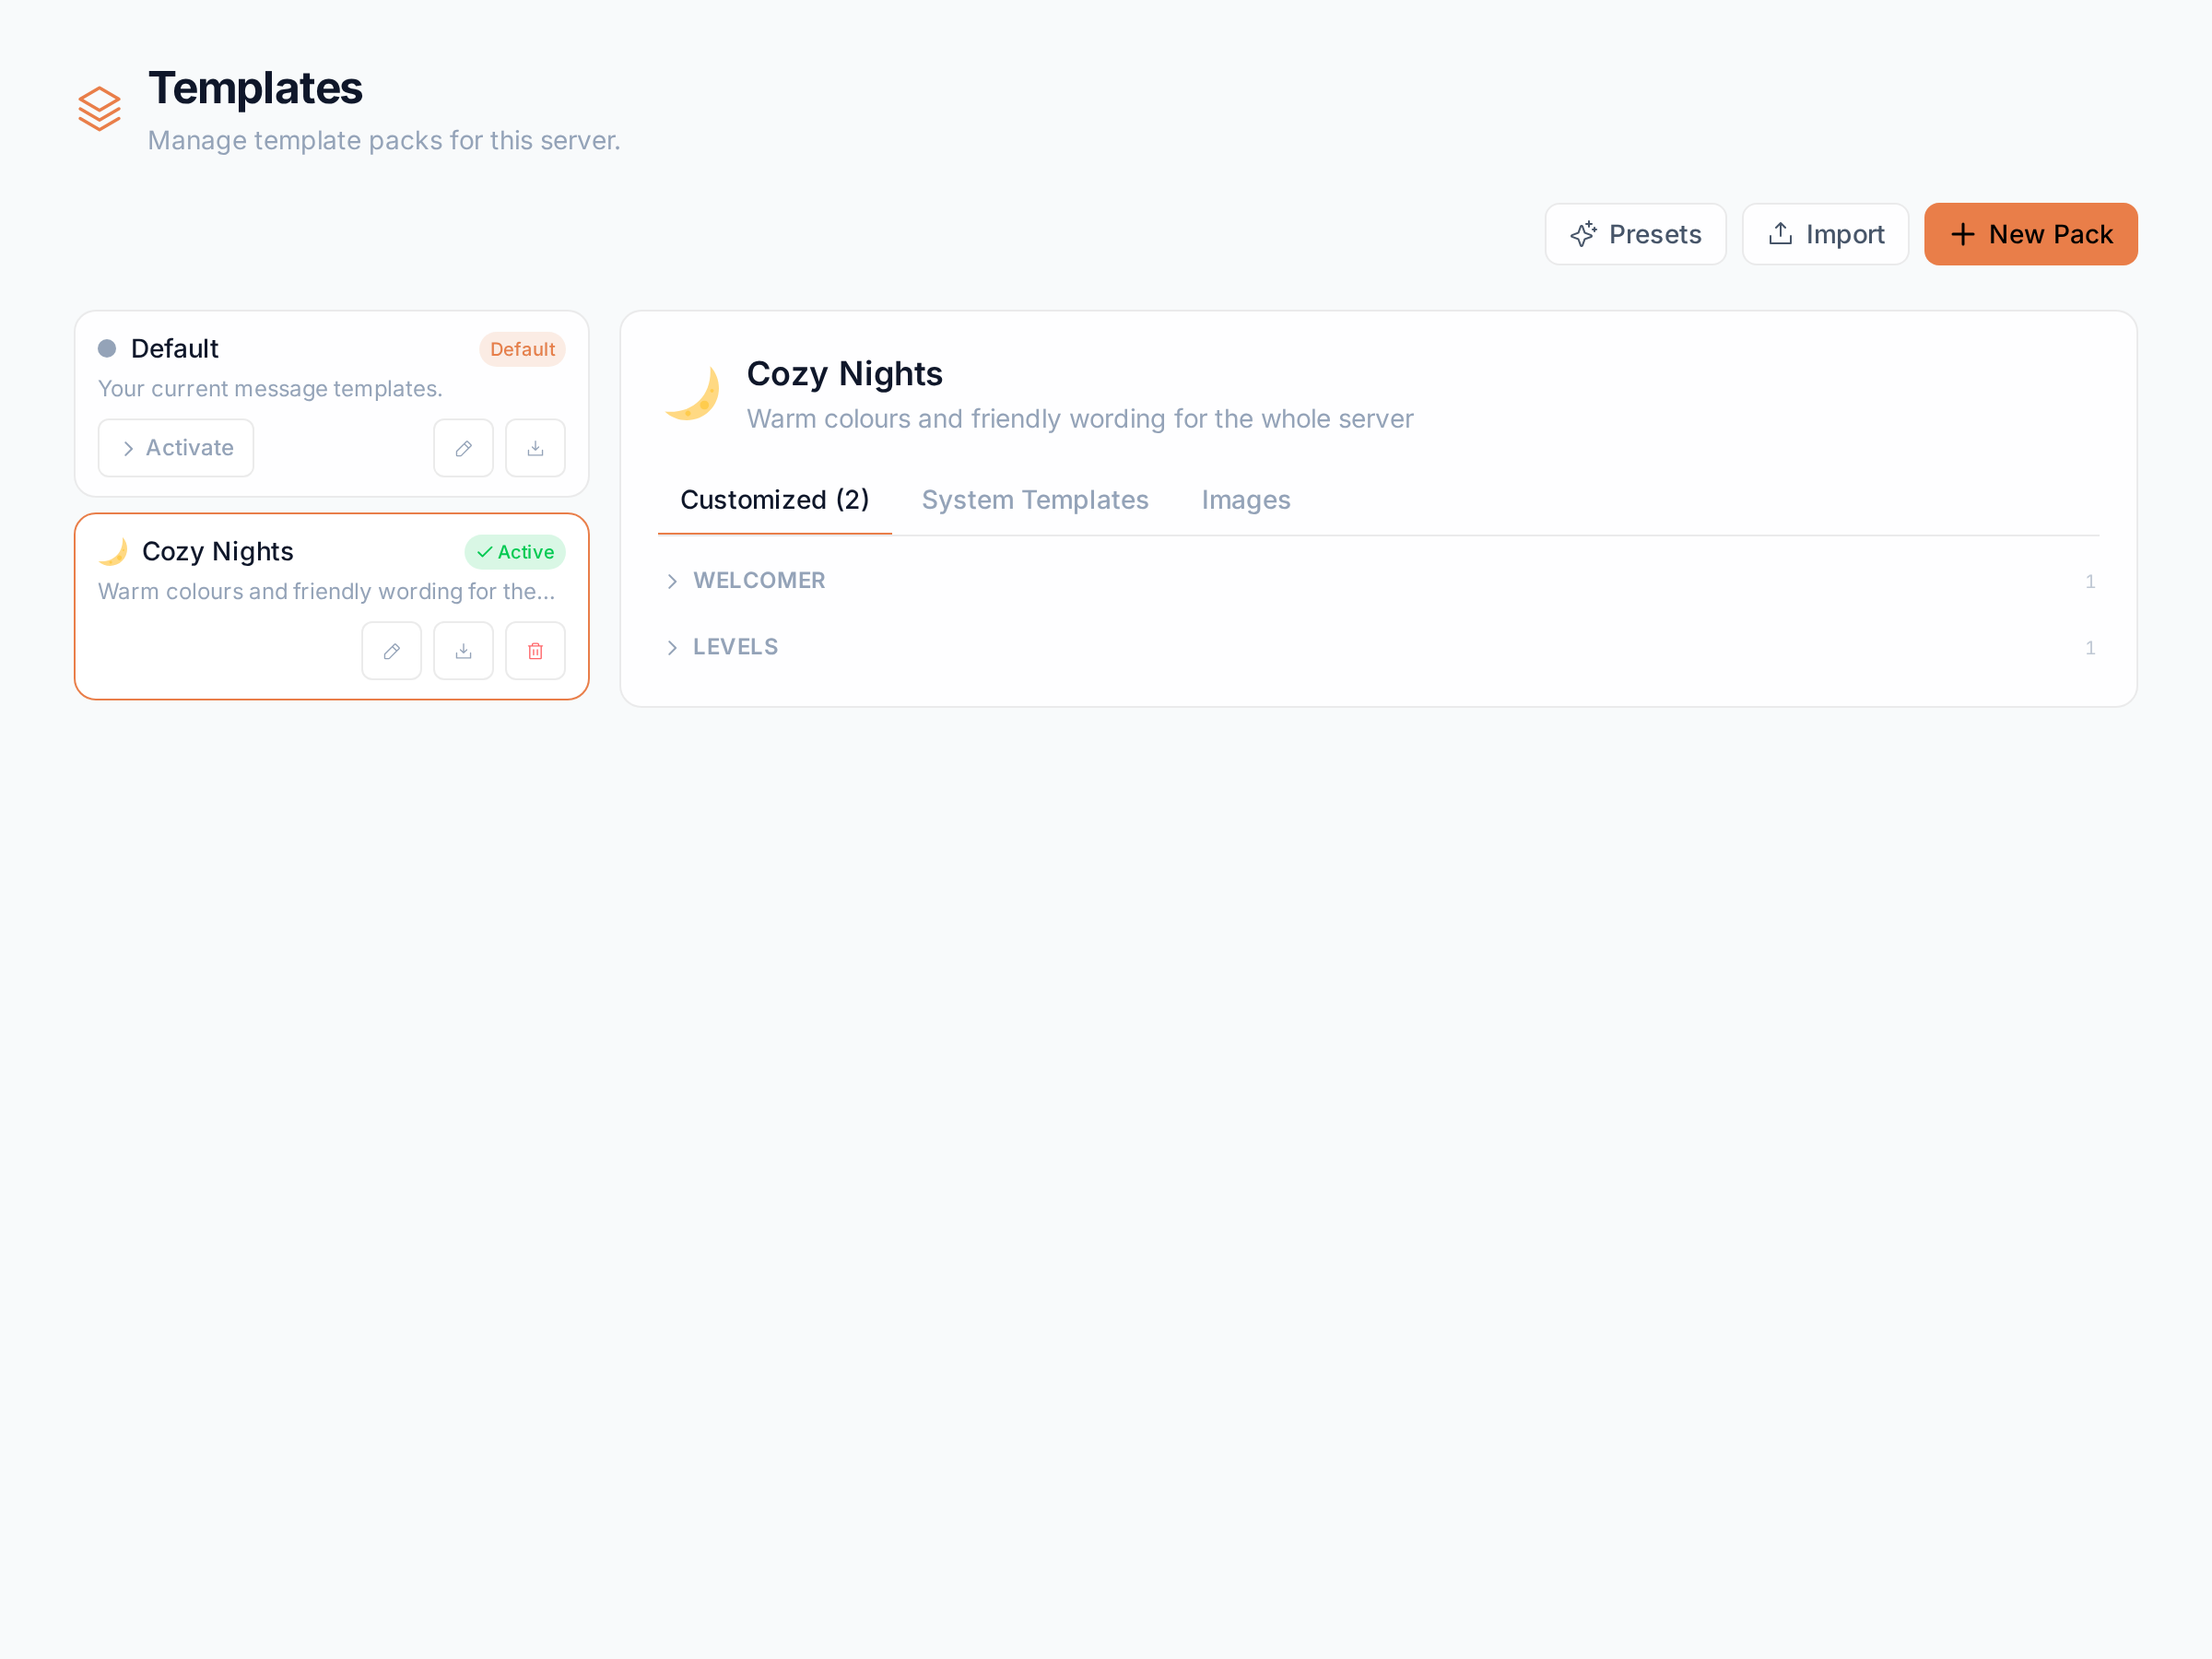2212x1659 pixels.
Task: Click the 'Warm colours... whole server' description
Action: pyautogui.click(x=1080, y=419)
